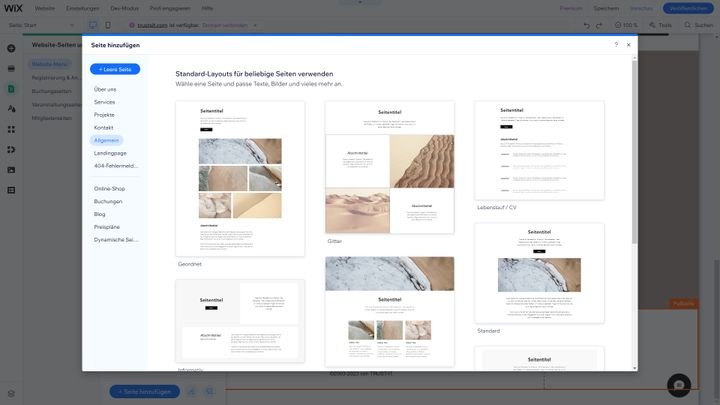Open the 100 % zoom control
The height and width of the screenshot is (405, 720).
tap(626, 25)
